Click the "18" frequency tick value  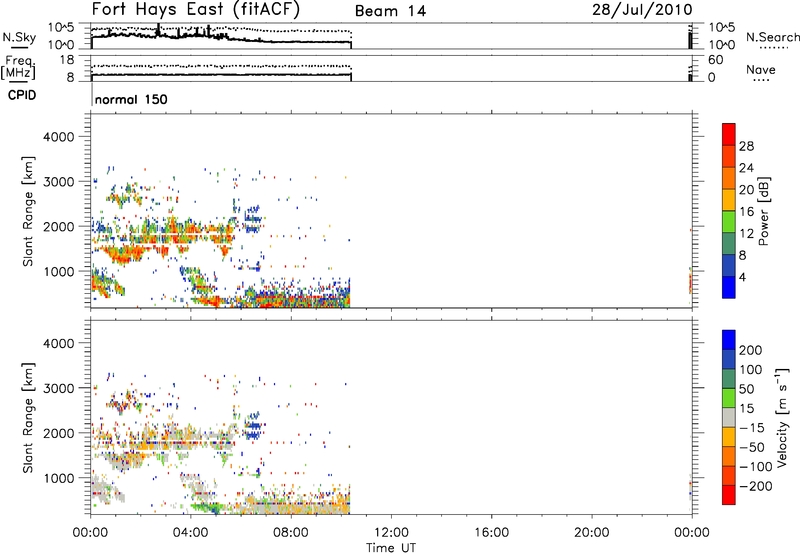point(67,60)
